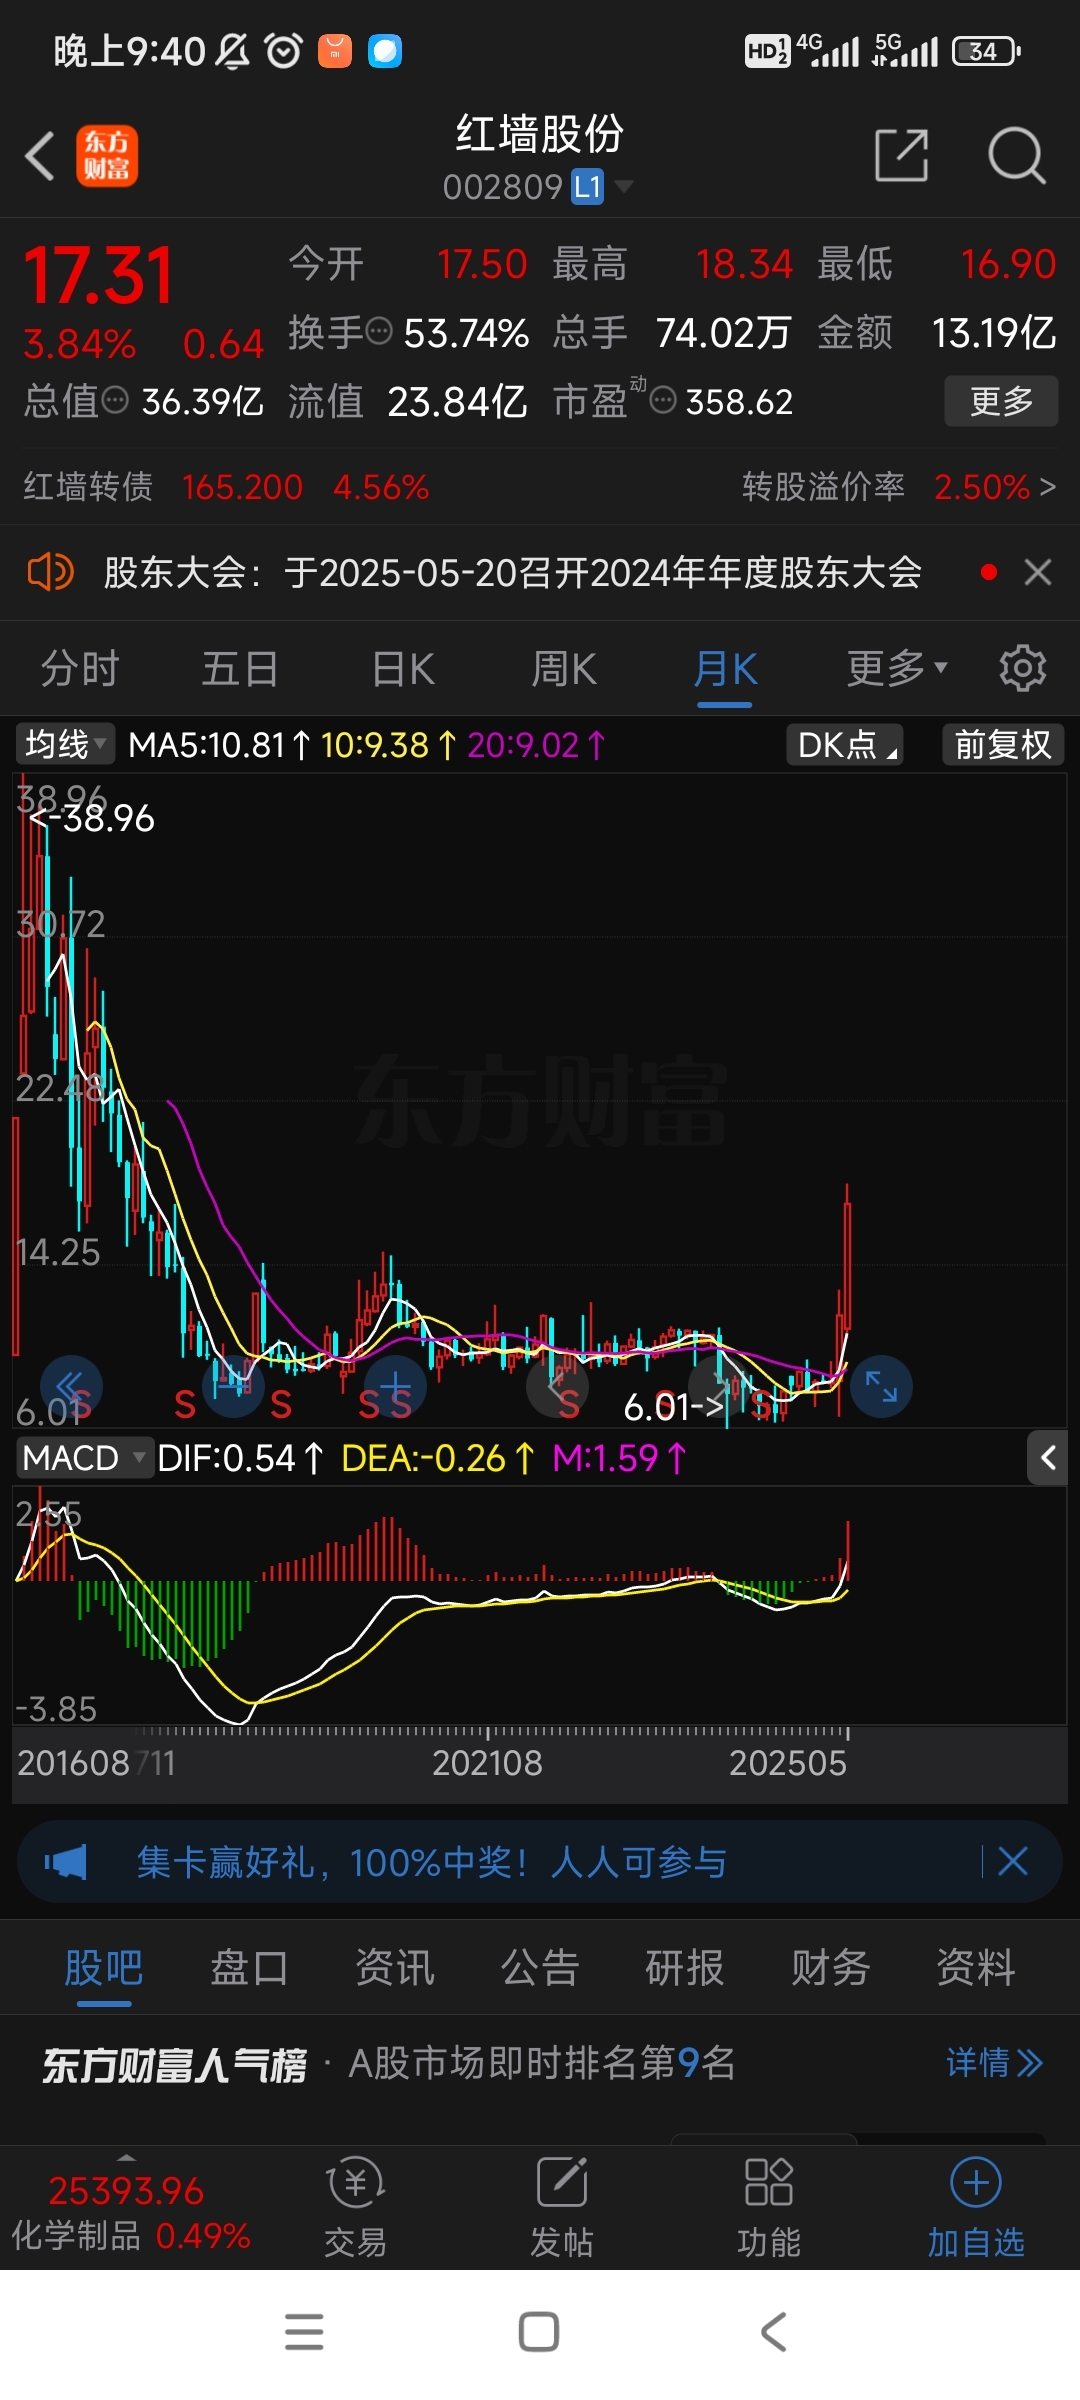1080x2400 pixels.
Task: Switch to 分时 chart tab
Action: pos(80,668)
